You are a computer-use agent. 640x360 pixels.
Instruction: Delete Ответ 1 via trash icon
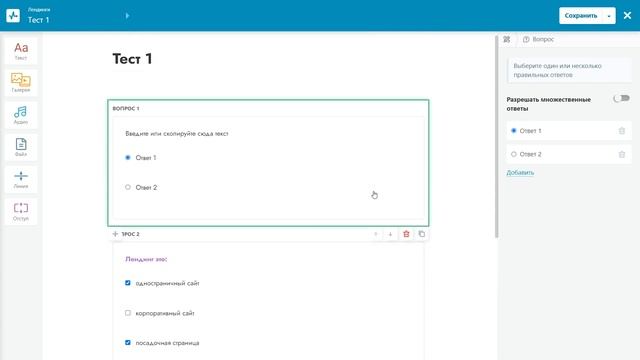[x=622, y=131]
